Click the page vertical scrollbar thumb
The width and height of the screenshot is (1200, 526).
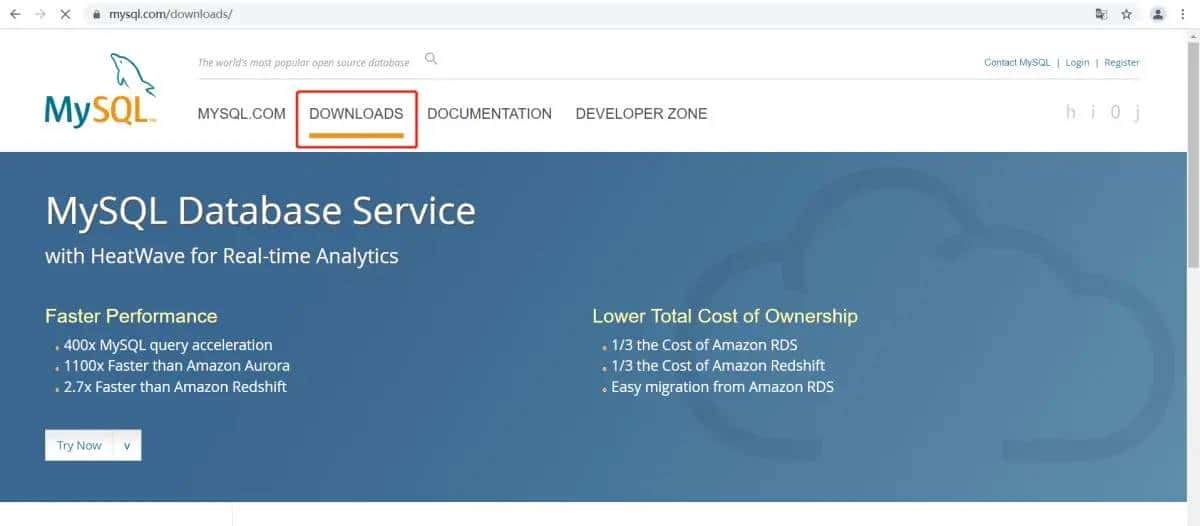(1193, 155)
